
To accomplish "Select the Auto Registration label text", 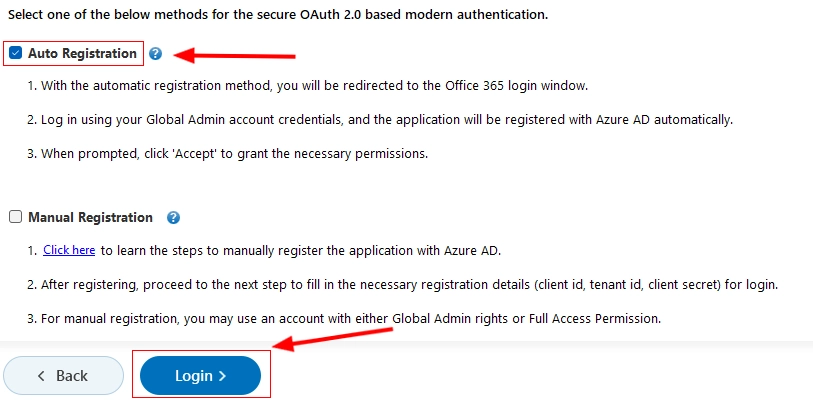I will click(82, 53).
